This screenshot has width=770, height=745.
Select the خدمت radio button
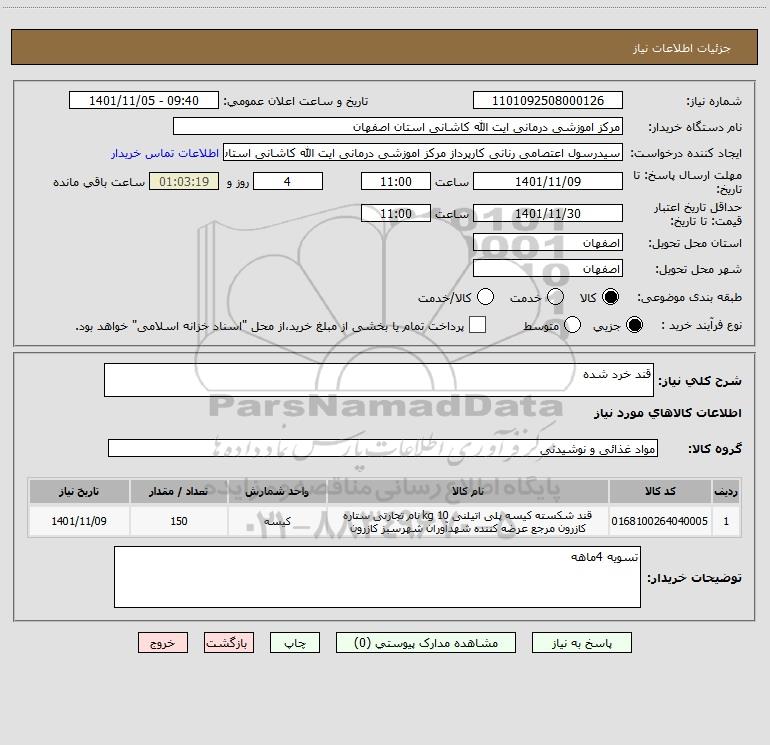tap(555, 297)
